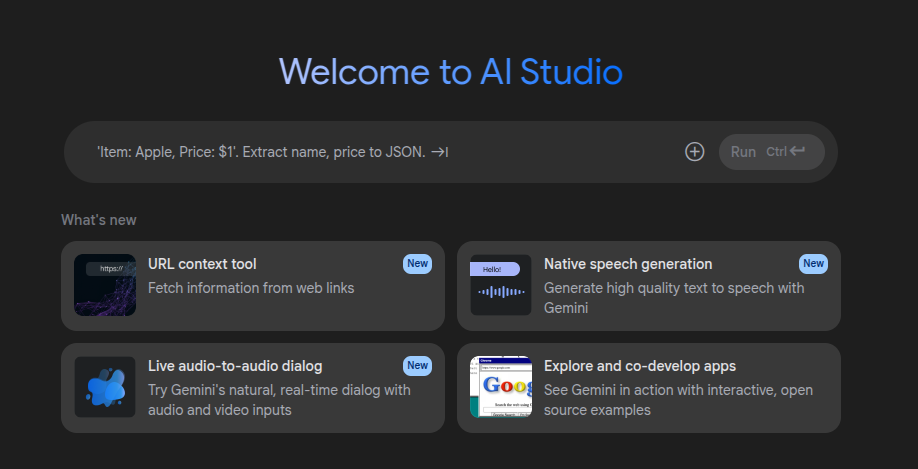Click 'Generate high quality text to speech' description
918x469 pixels.
674,298
